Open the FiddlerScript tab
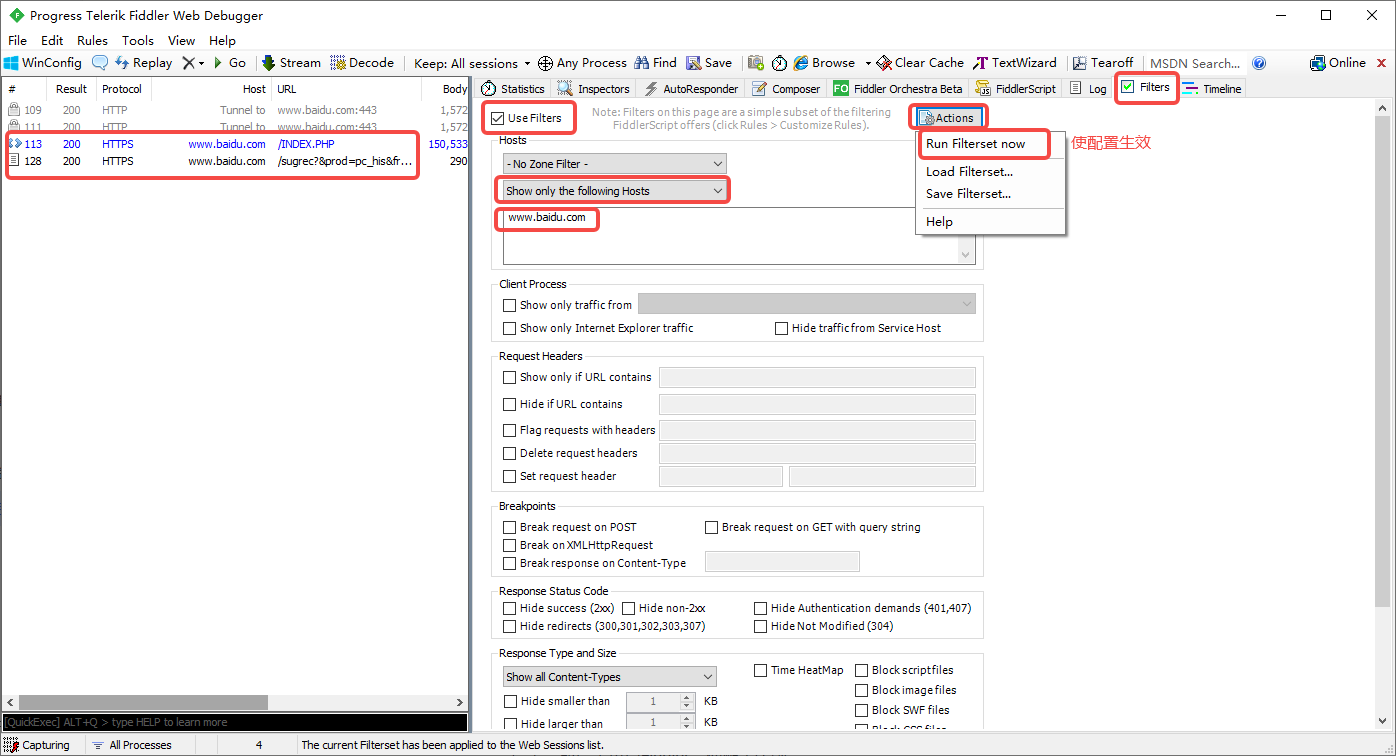This screenshot has height=756, width=1396. point(1015,89)
